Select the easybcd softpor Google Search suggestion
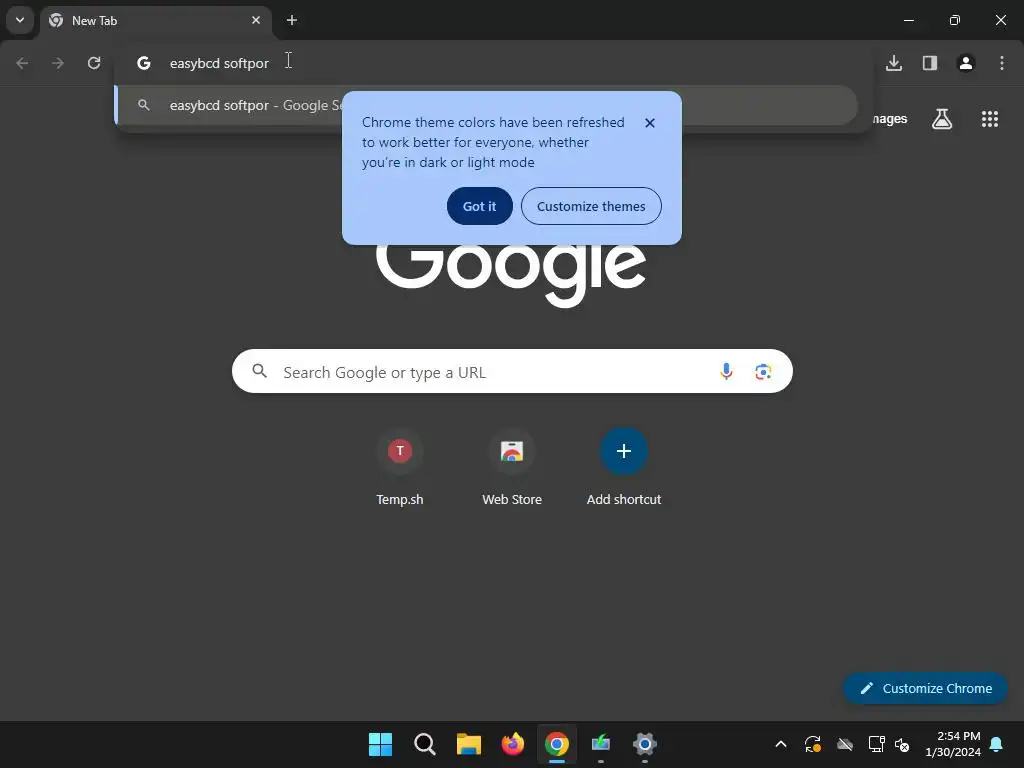 coord(486,105)
